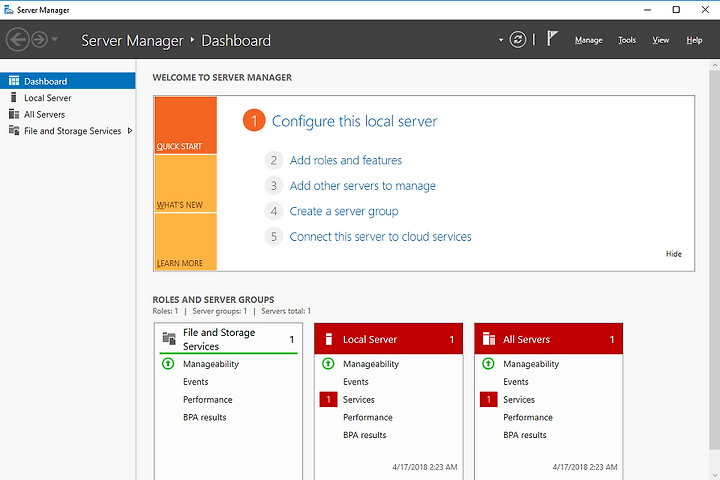Screen dimensions: 720x480
Task: Click File and Storage Services tile icon
Action: 169,339
